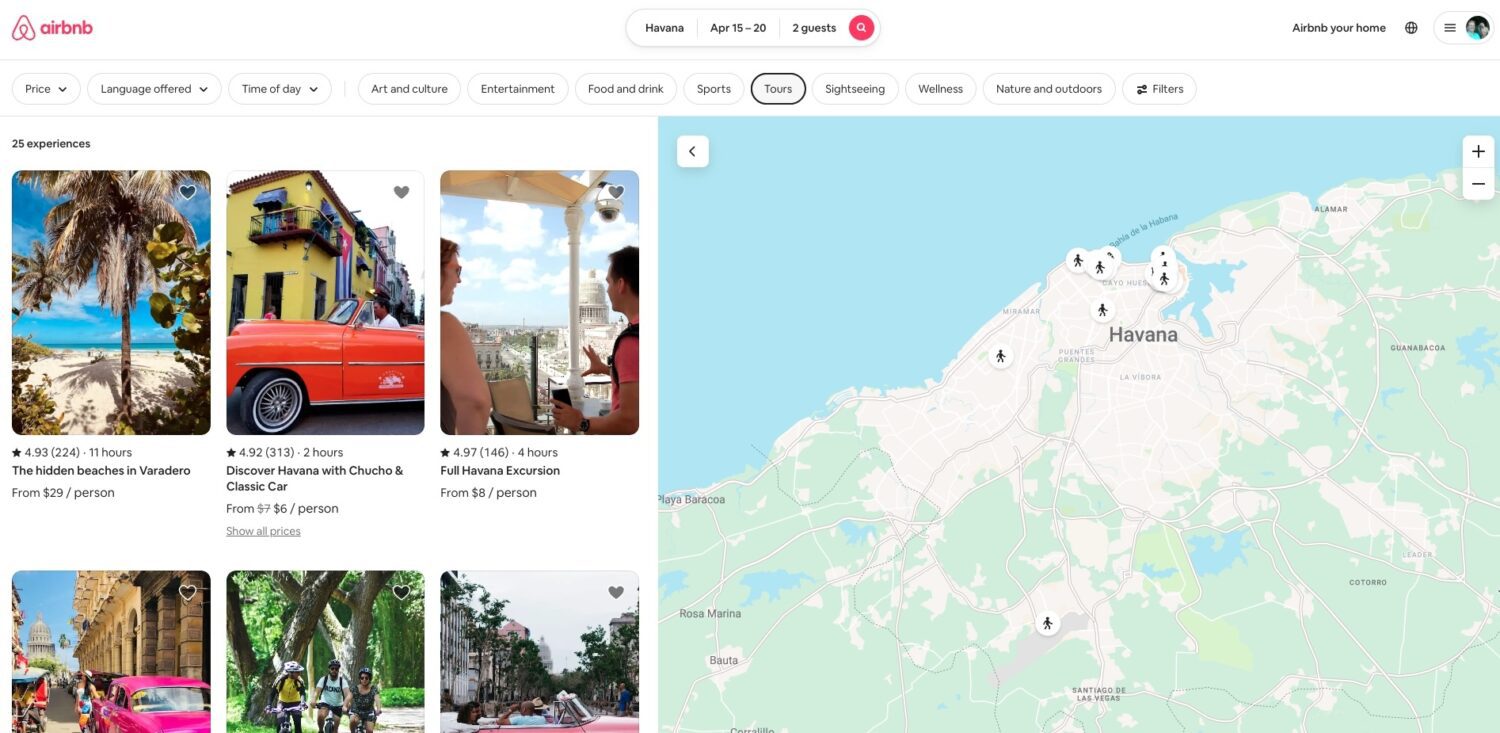Click the 'Airbnb your home' link
This screenshot has height=733, width=1500.
(x=1338, y=27)
